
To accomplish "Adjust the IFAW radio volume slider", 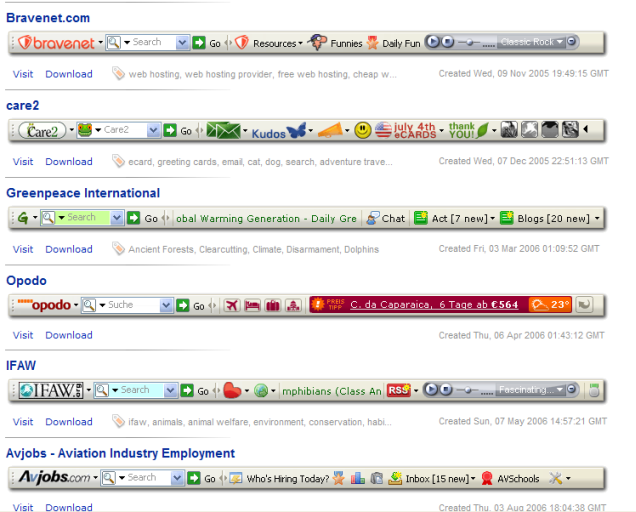I will 467,390.
